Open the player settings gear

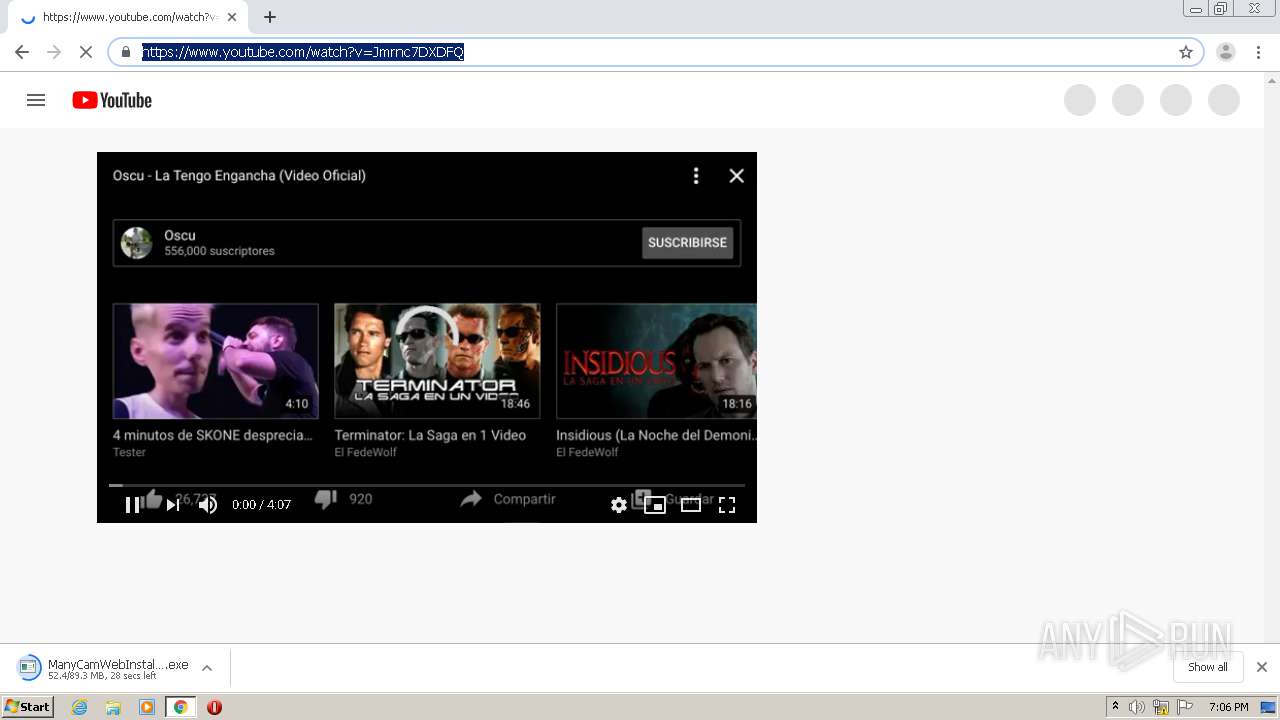click(619, 505)
